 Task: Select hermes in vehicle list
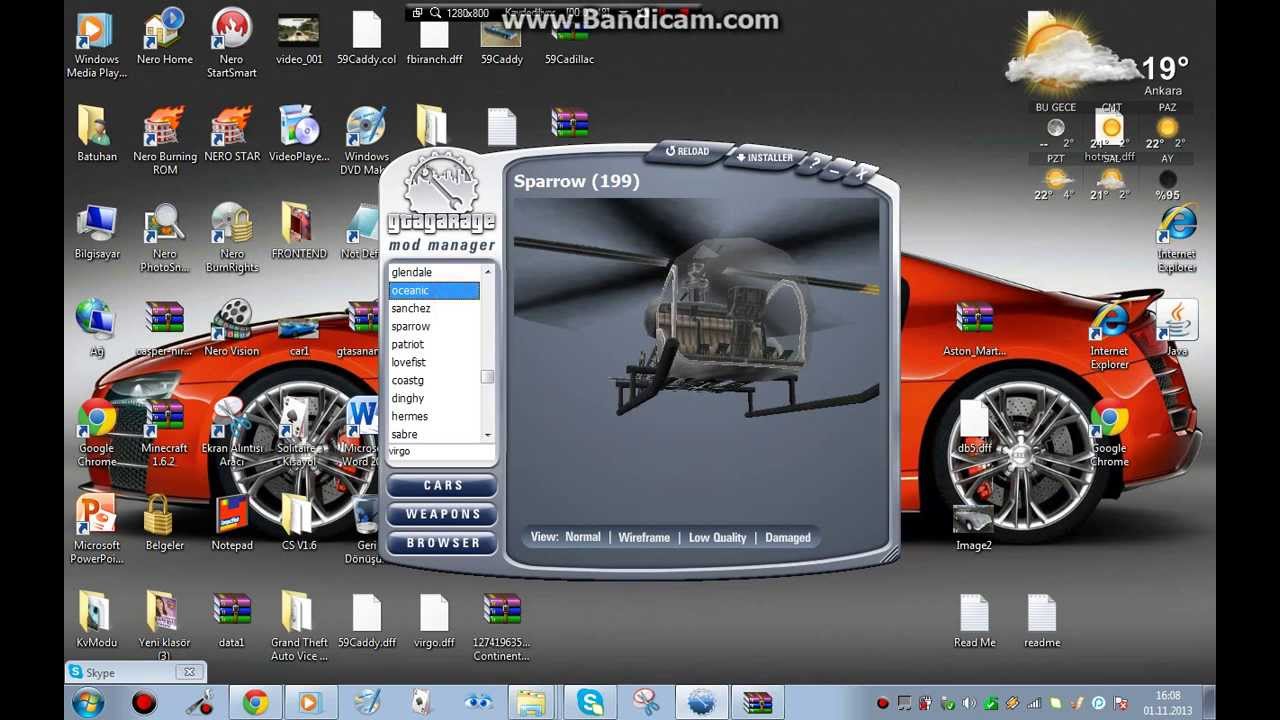434,416
